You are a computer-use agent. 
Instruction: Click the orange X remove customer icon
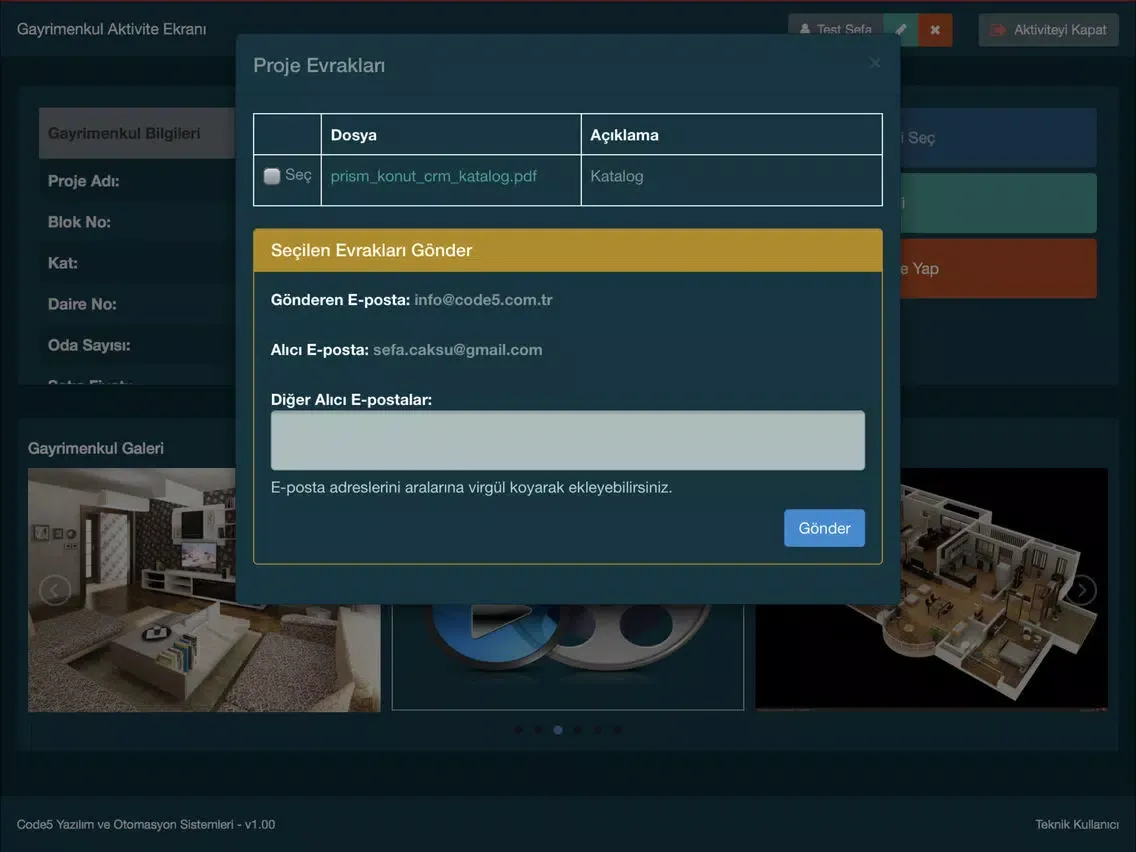pyautogui.click(x=935, y=30)
